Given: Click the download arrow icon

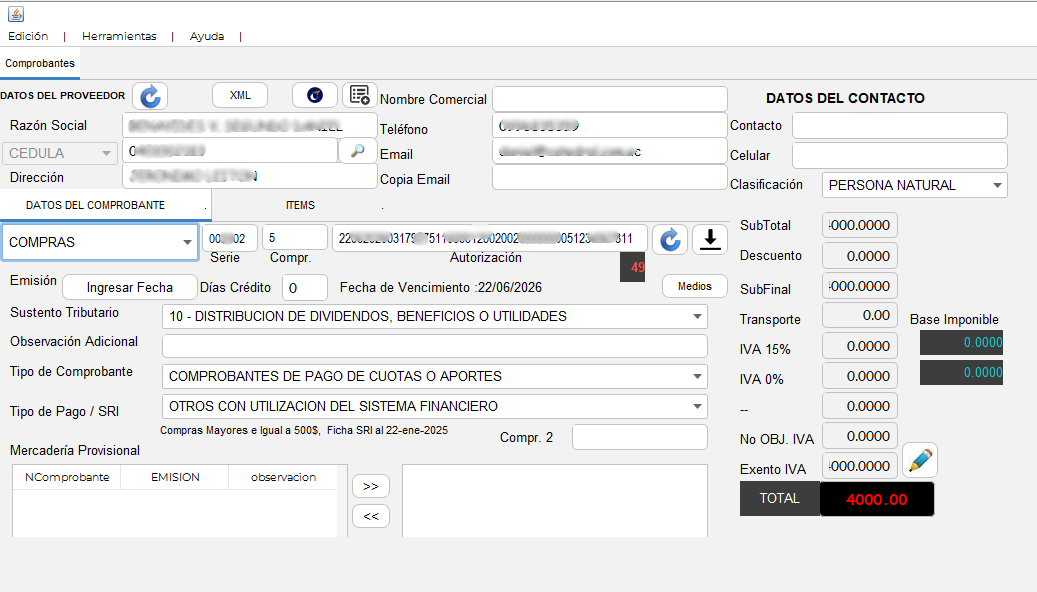Looking at the screenshot, I should (x=710, y=239).
